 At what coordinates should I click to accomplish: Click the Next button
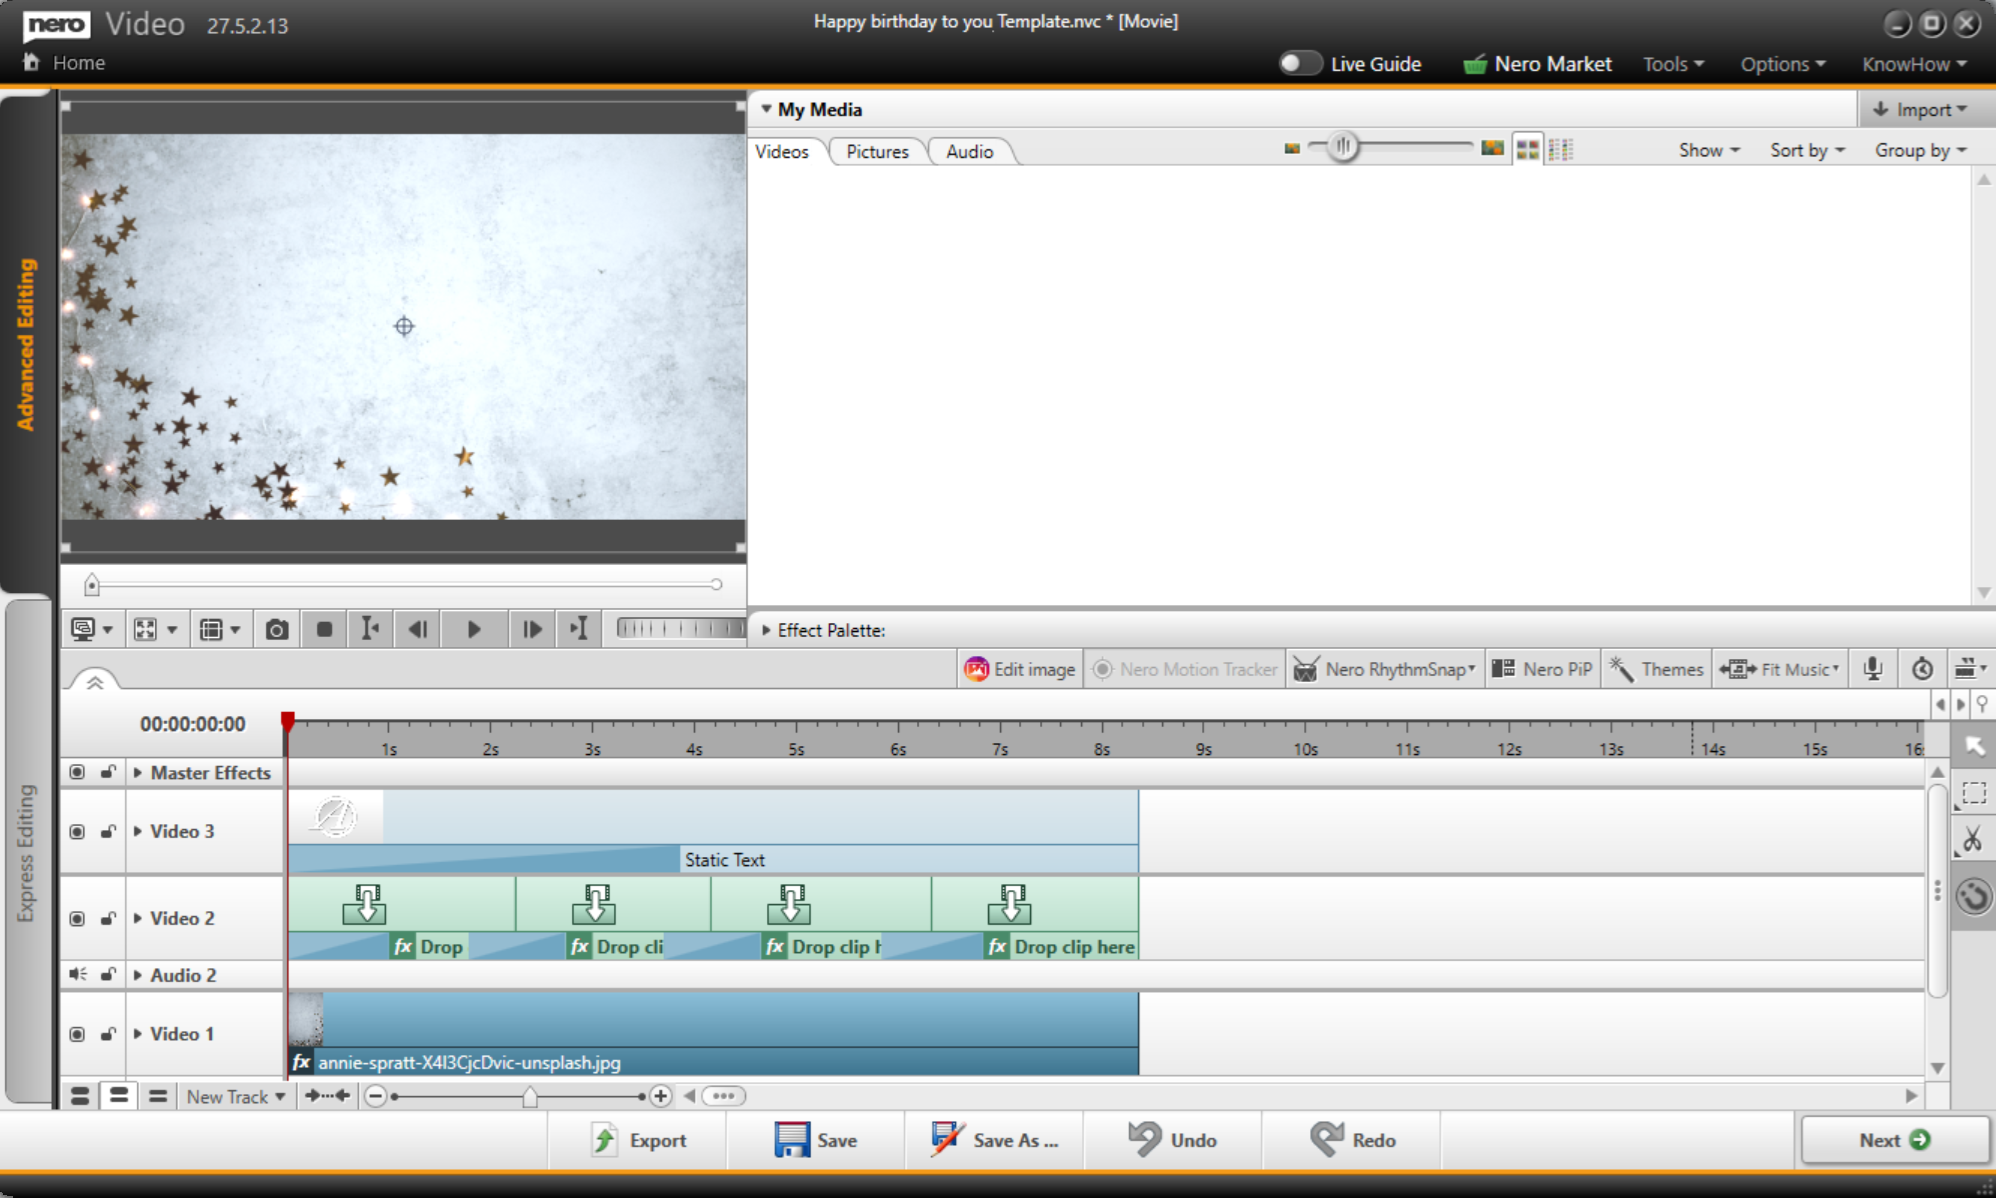1893,1140
